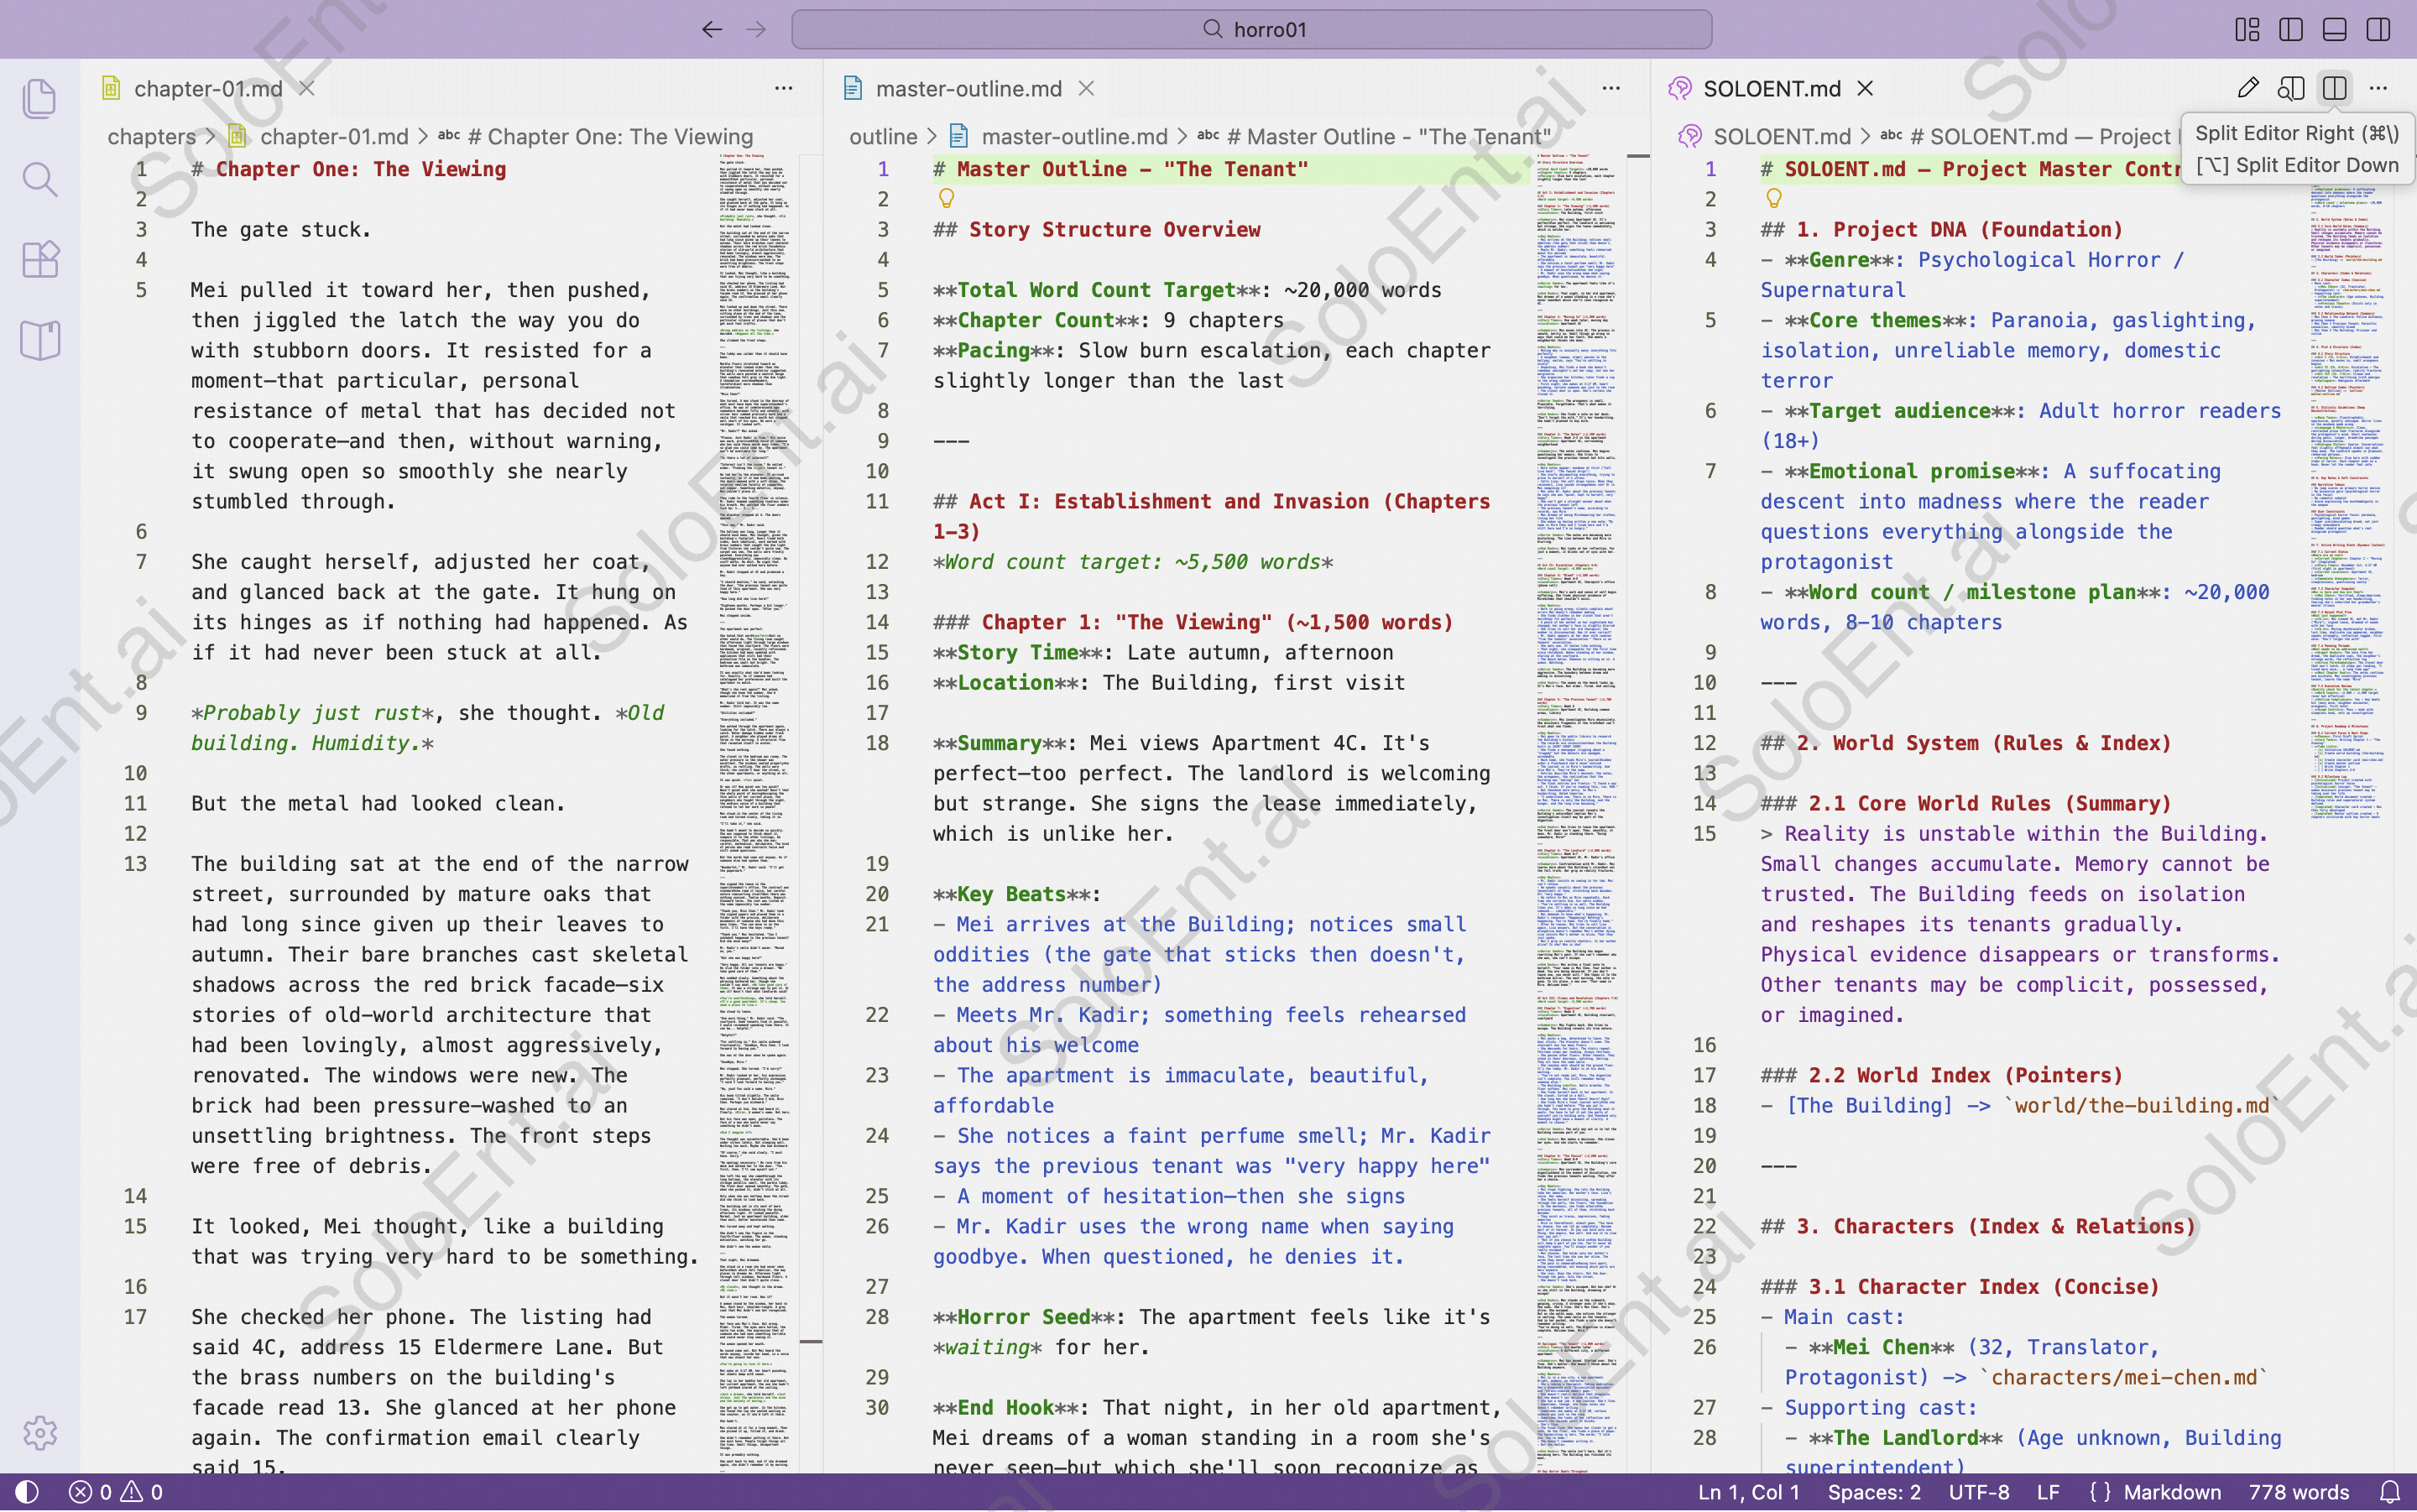Open Markdown preview to the side
The width and height of the screenshot is (2417, 1512).
(2291, 88)
